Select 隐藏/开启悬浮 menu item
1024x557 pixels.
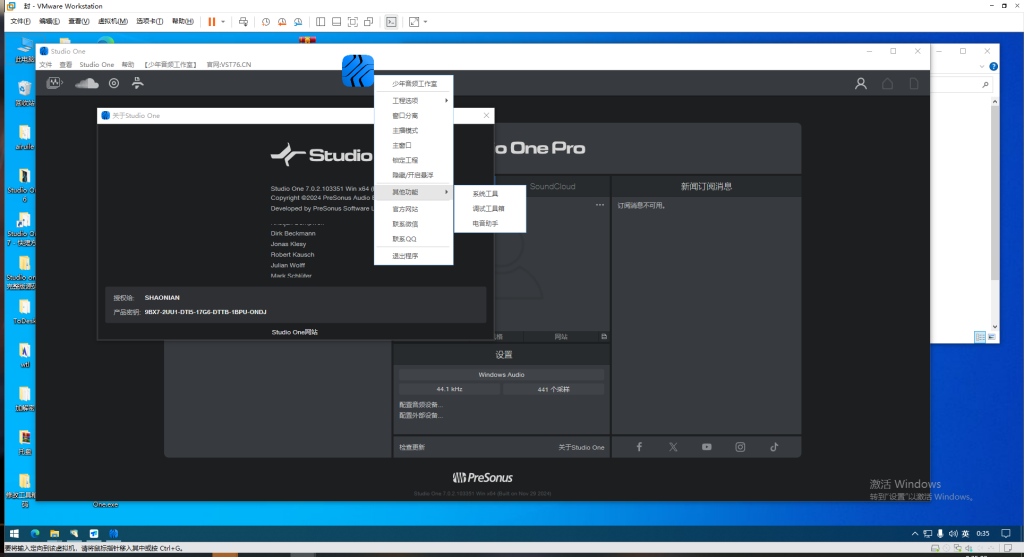413,175
